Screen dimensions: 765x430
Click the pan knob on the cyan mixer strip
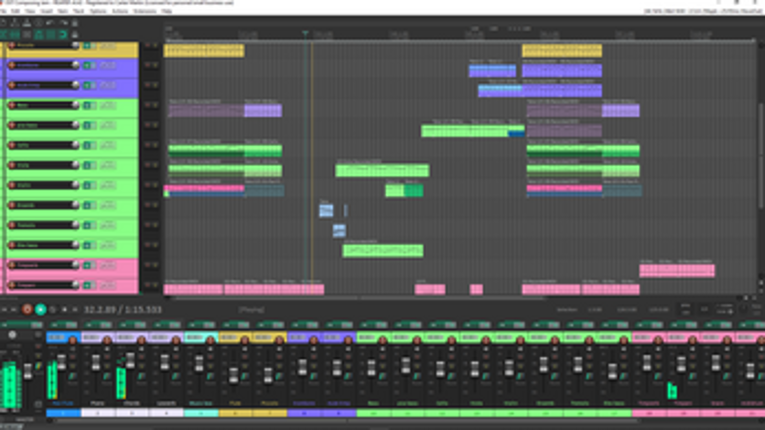[x=210, y=340]
